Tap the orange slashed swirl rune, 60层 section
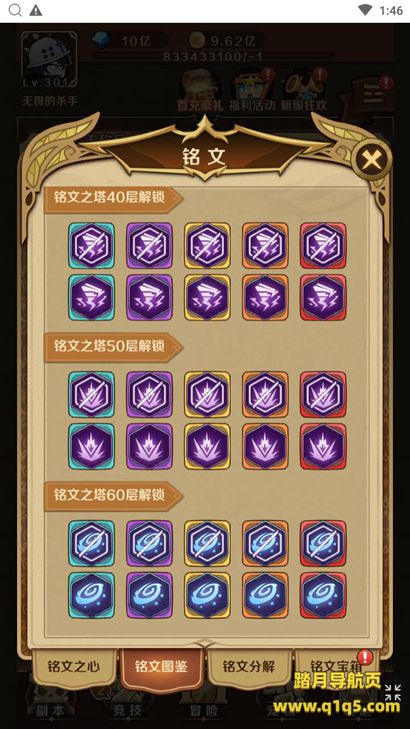410x729 pixels. (265, 543)
